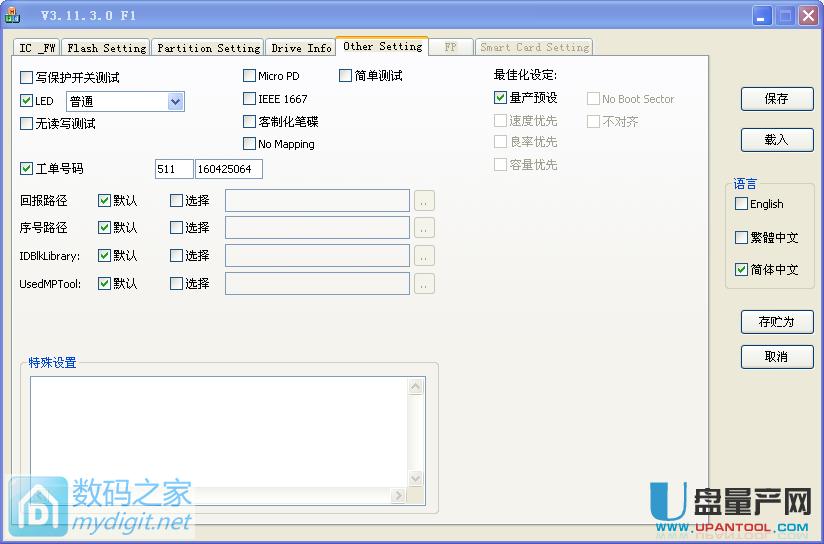Image resolution: width=824 pixels, height=544 pixels.
Task: Click the 特殊设置 scroll down arrow
Action: pyautogui.click(x=416, y=478)
